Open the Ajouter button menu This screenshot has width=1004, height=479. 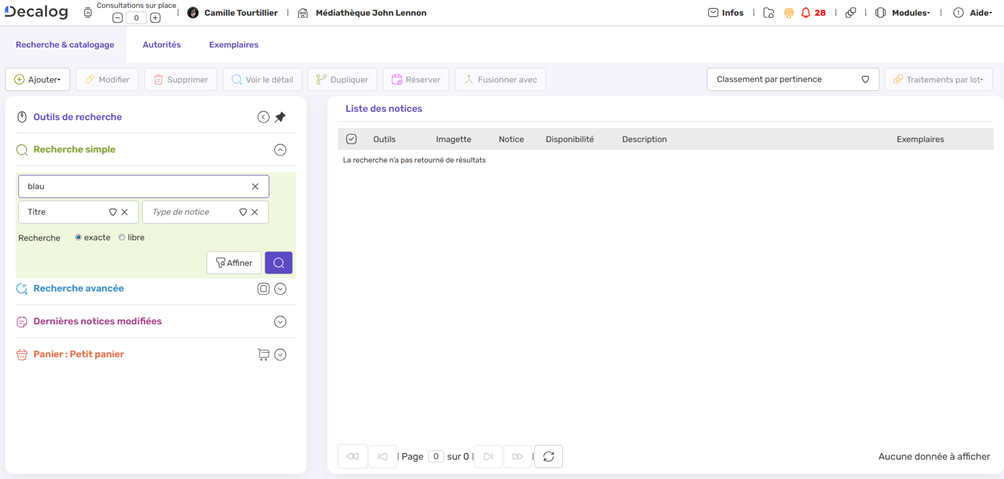(x=38, y=79)
